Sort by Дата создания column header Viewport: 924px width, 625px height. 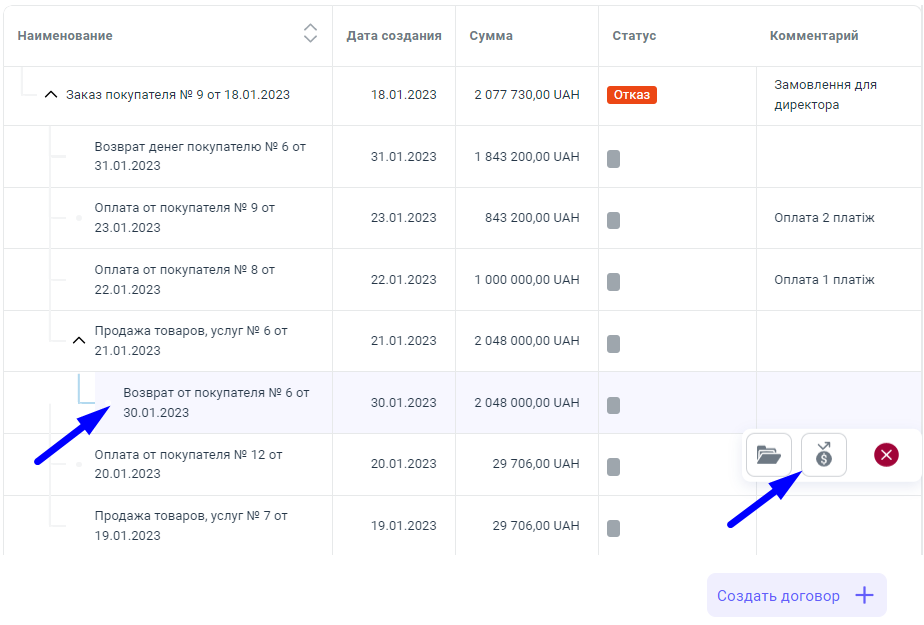click(x=393, y=36)
